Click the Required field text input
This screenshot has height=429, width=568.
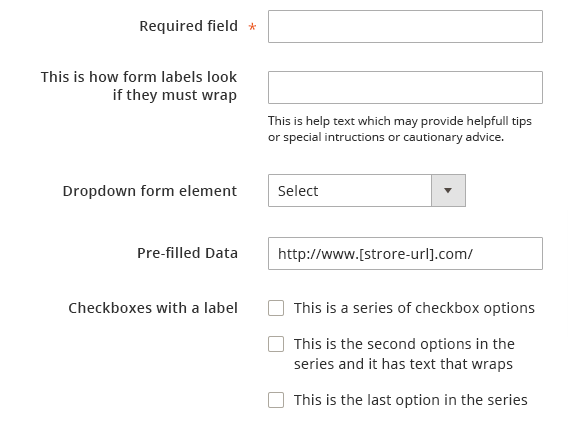click(405, 26)
